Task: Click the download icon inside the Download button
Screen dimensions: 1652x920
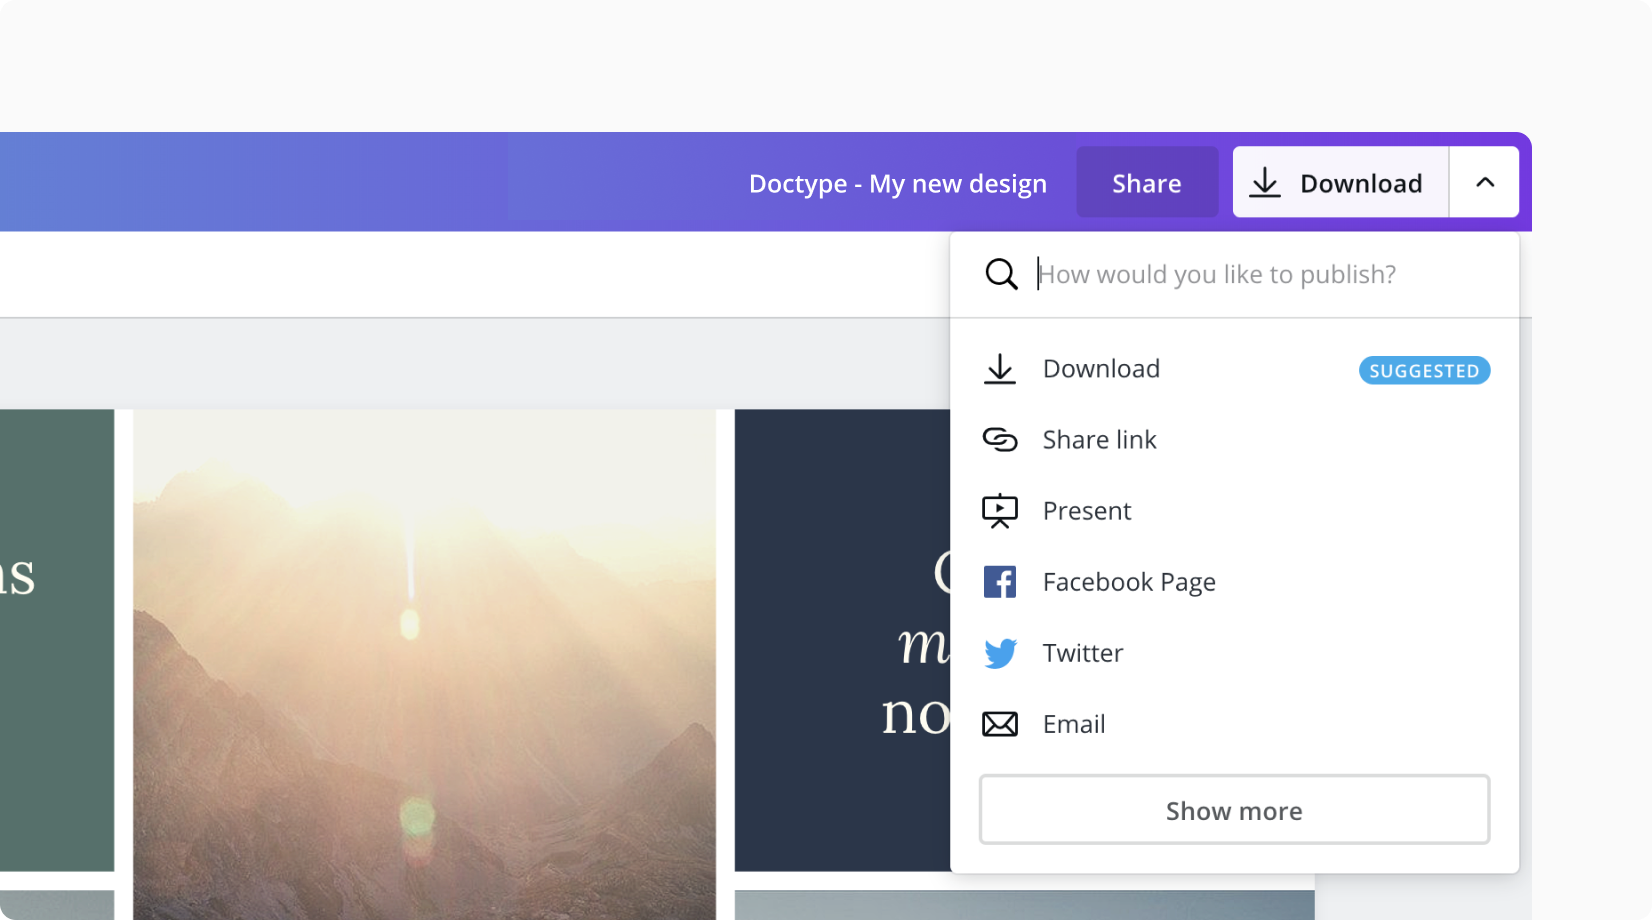Action: pos(1267,182)
